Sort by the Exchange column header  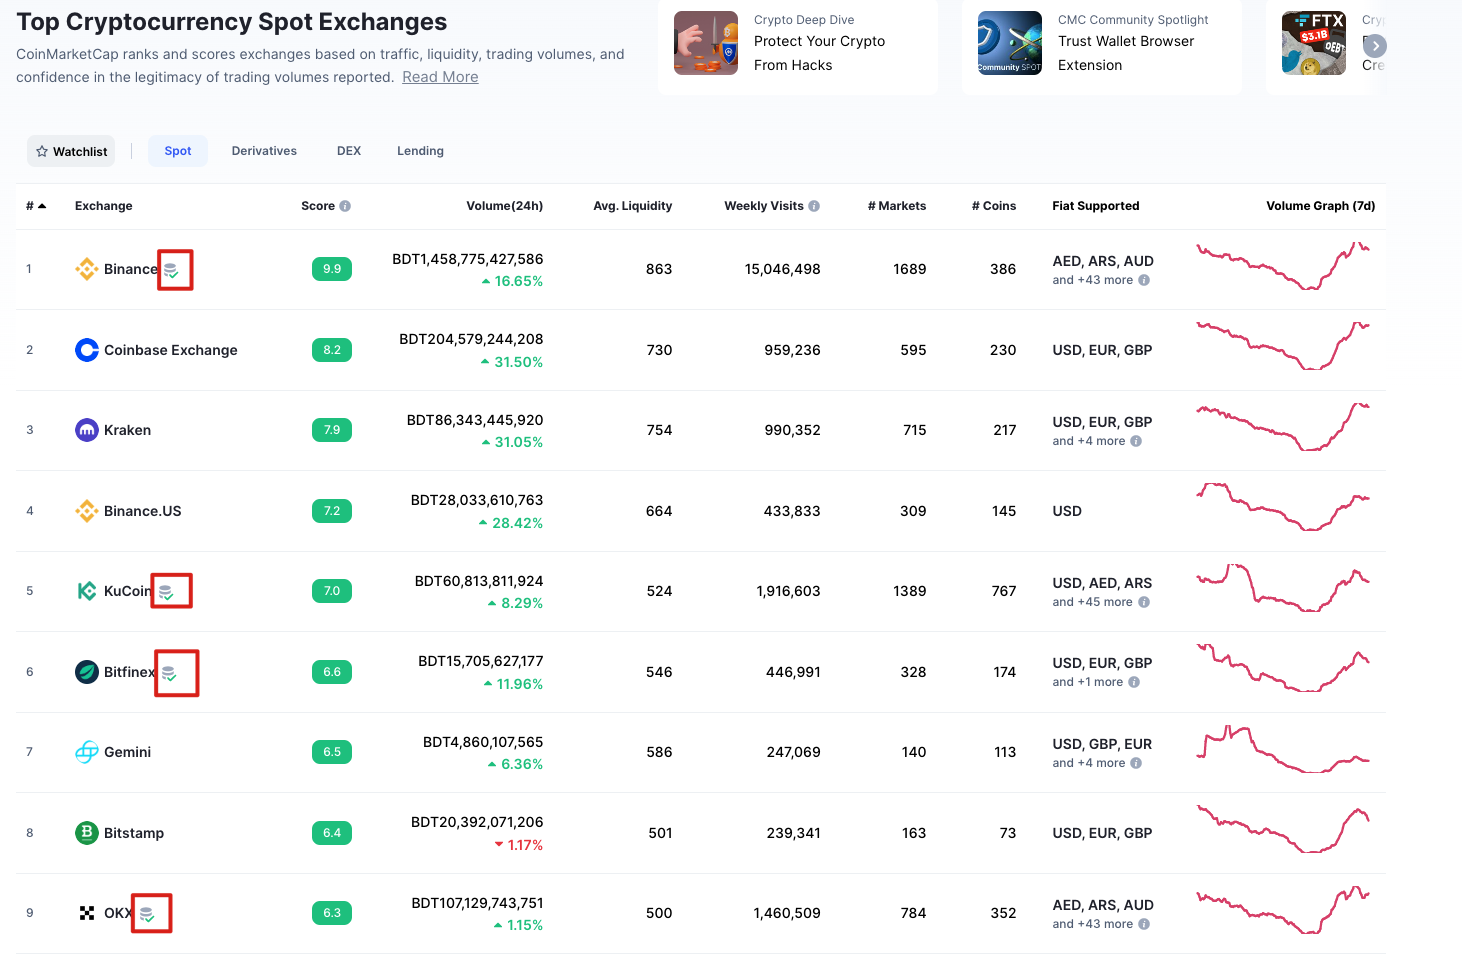[x=104, y=206]
